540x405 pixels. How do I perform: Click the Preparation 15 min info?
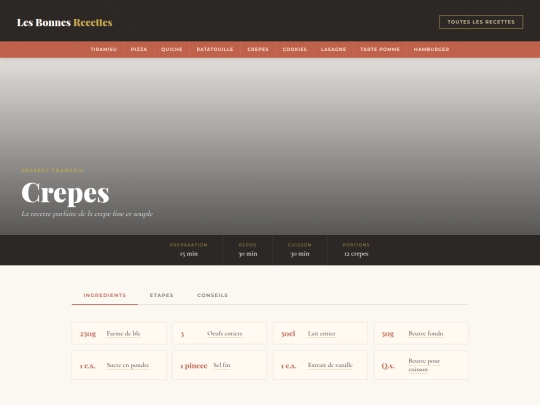[x=189, y=250]
